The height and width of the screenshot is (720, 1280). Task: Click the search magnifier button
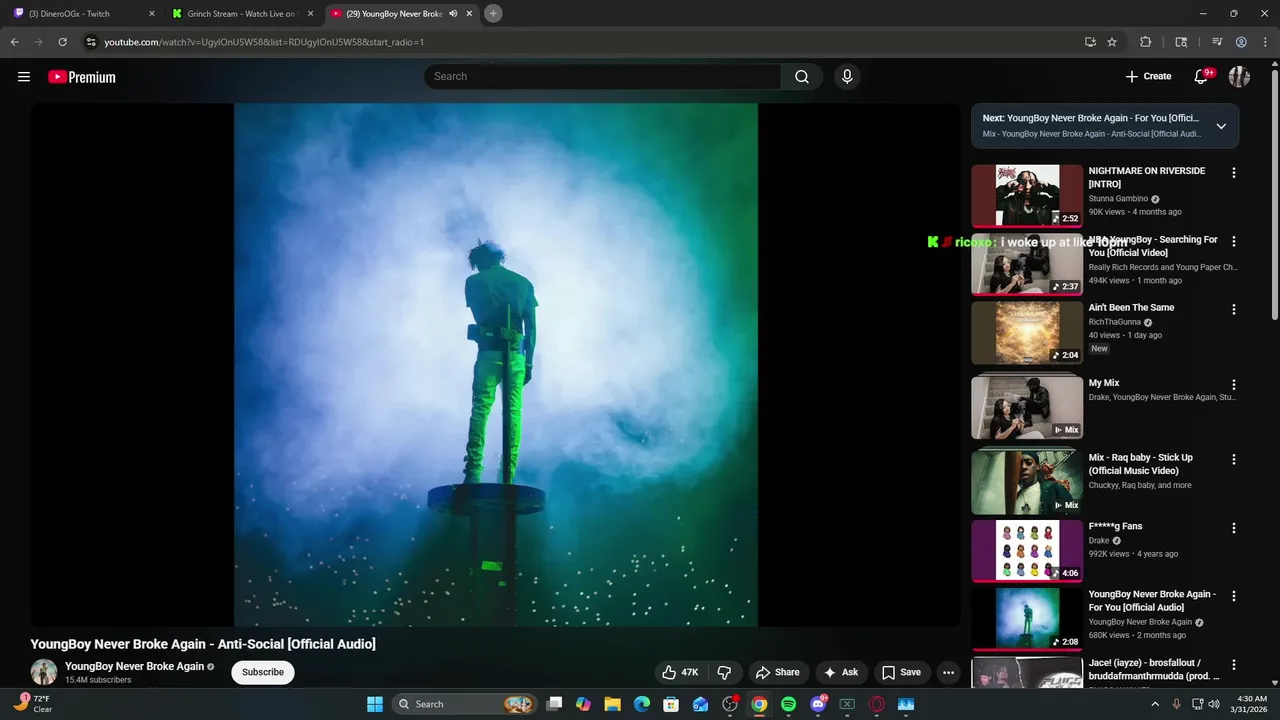[802, 77]
